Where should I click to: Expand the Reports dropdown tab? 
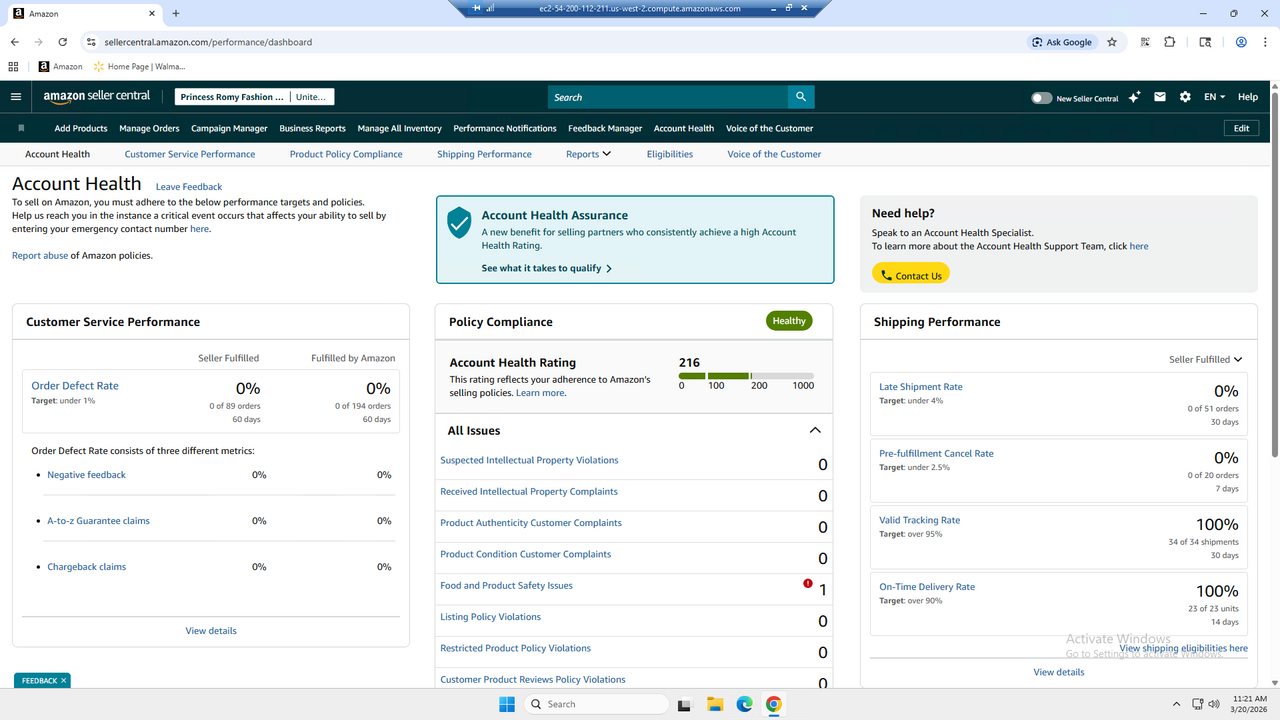pos(588,154)
